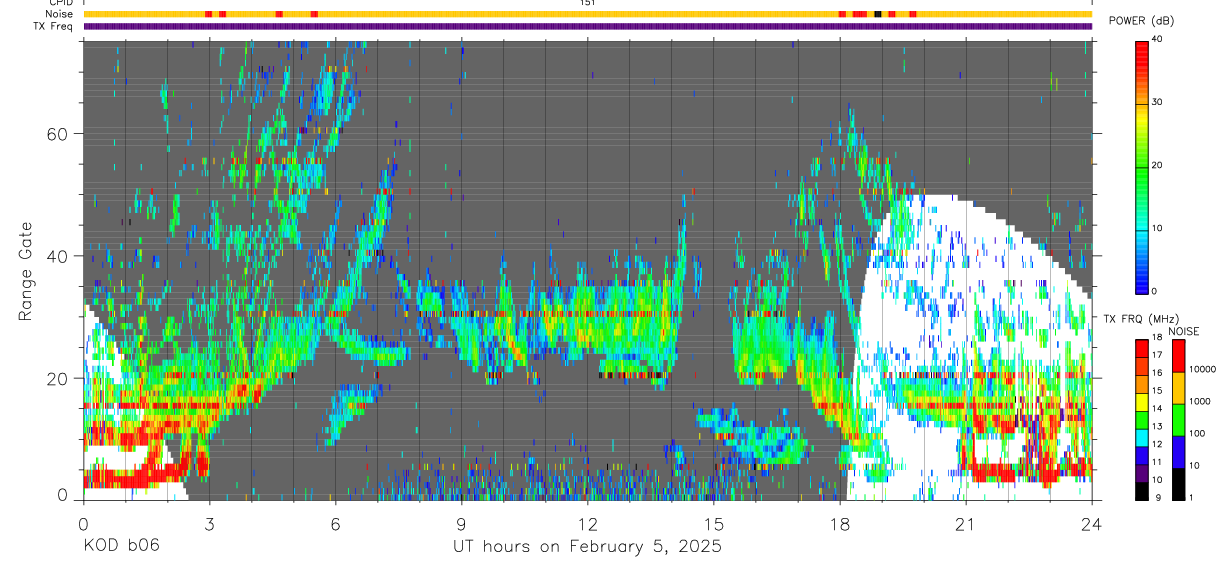Click the "11" MHz frequency scale label
The width and height of the screenshot is (1228, 567).
[x=1158, y=463]
